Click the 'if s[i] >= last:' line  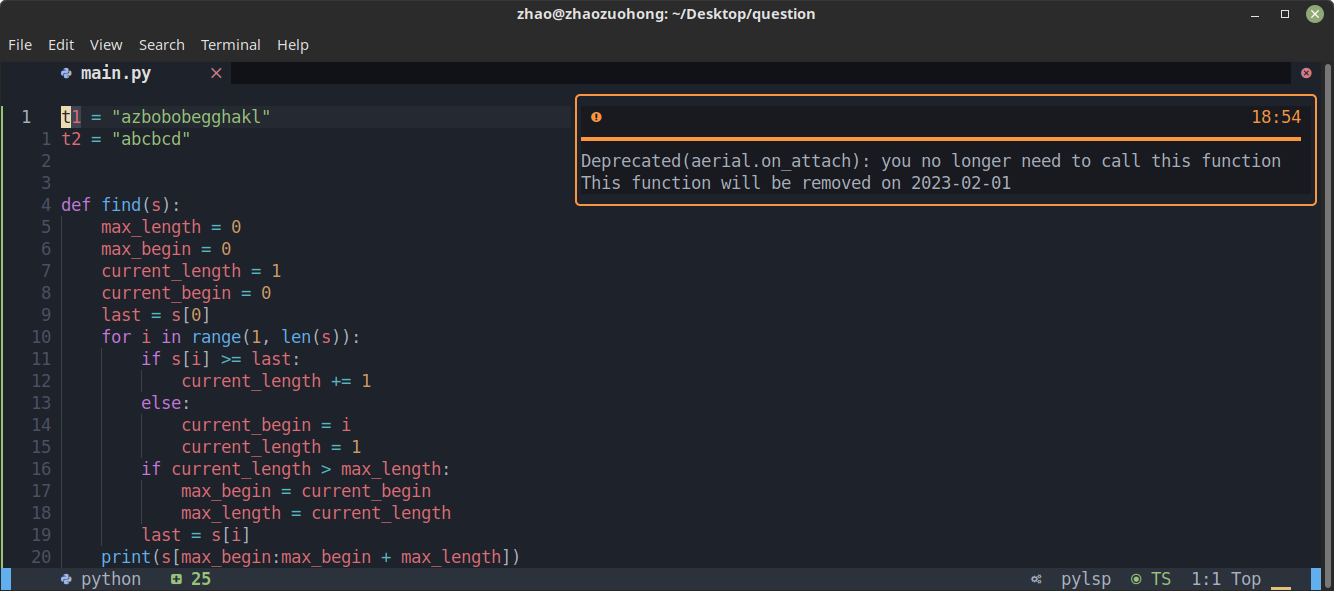point(221,359)
